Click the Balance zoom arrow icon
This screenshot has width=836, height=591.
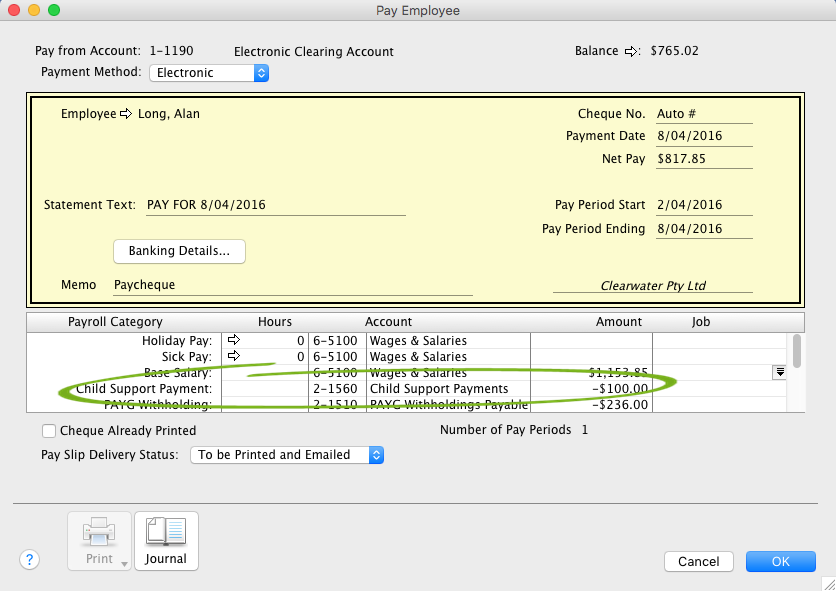(631, 51)
